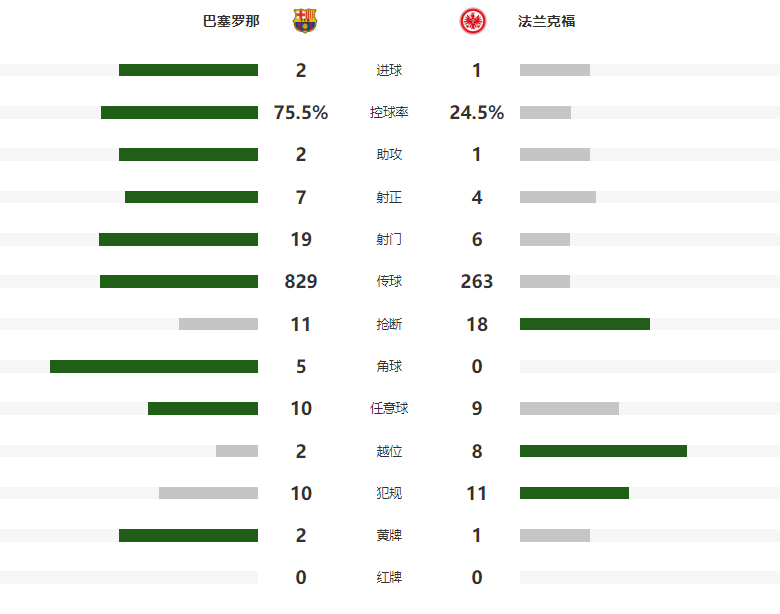Image resolution: width=780 pixels, height=614 pixels.
Task: Click the 进球 stat label
Action: (x=389, y=70)
